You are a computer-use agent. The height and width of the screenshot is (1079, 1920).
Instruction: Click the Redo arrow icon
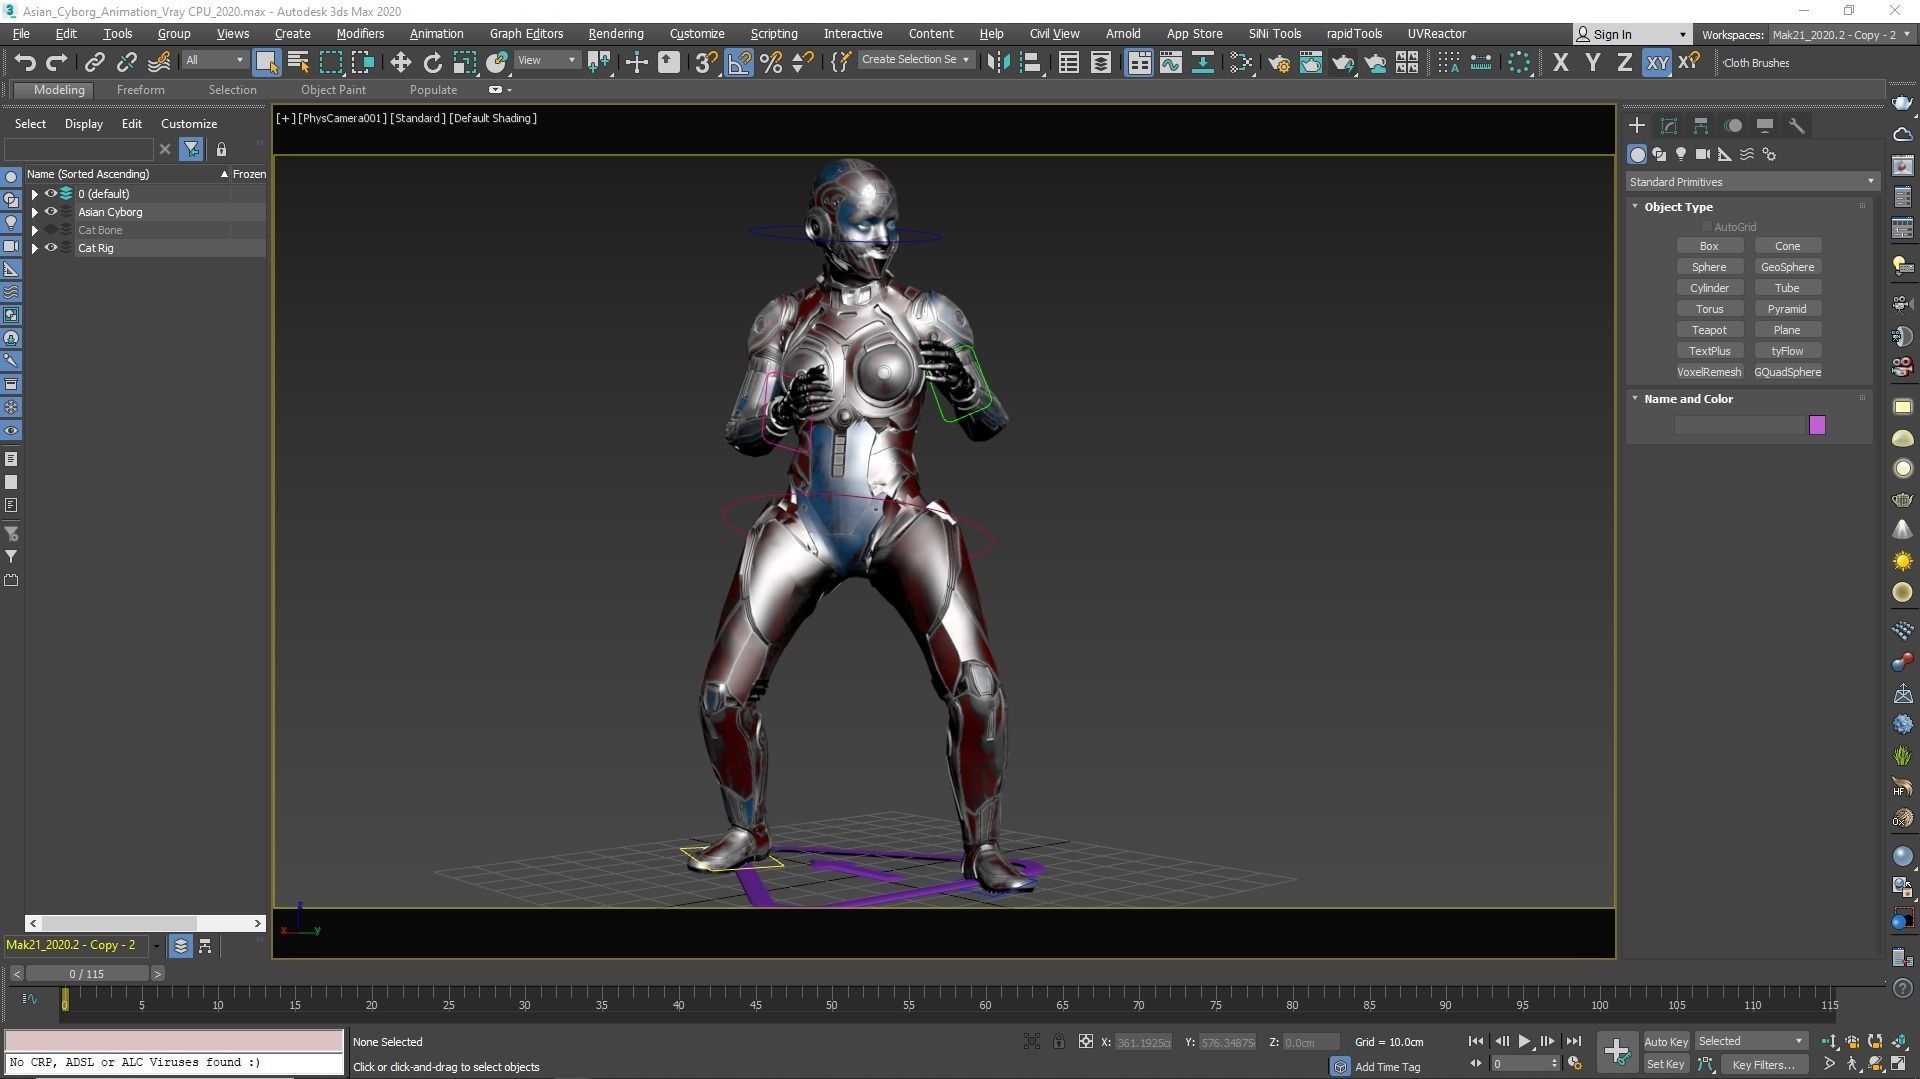[57, 63]
